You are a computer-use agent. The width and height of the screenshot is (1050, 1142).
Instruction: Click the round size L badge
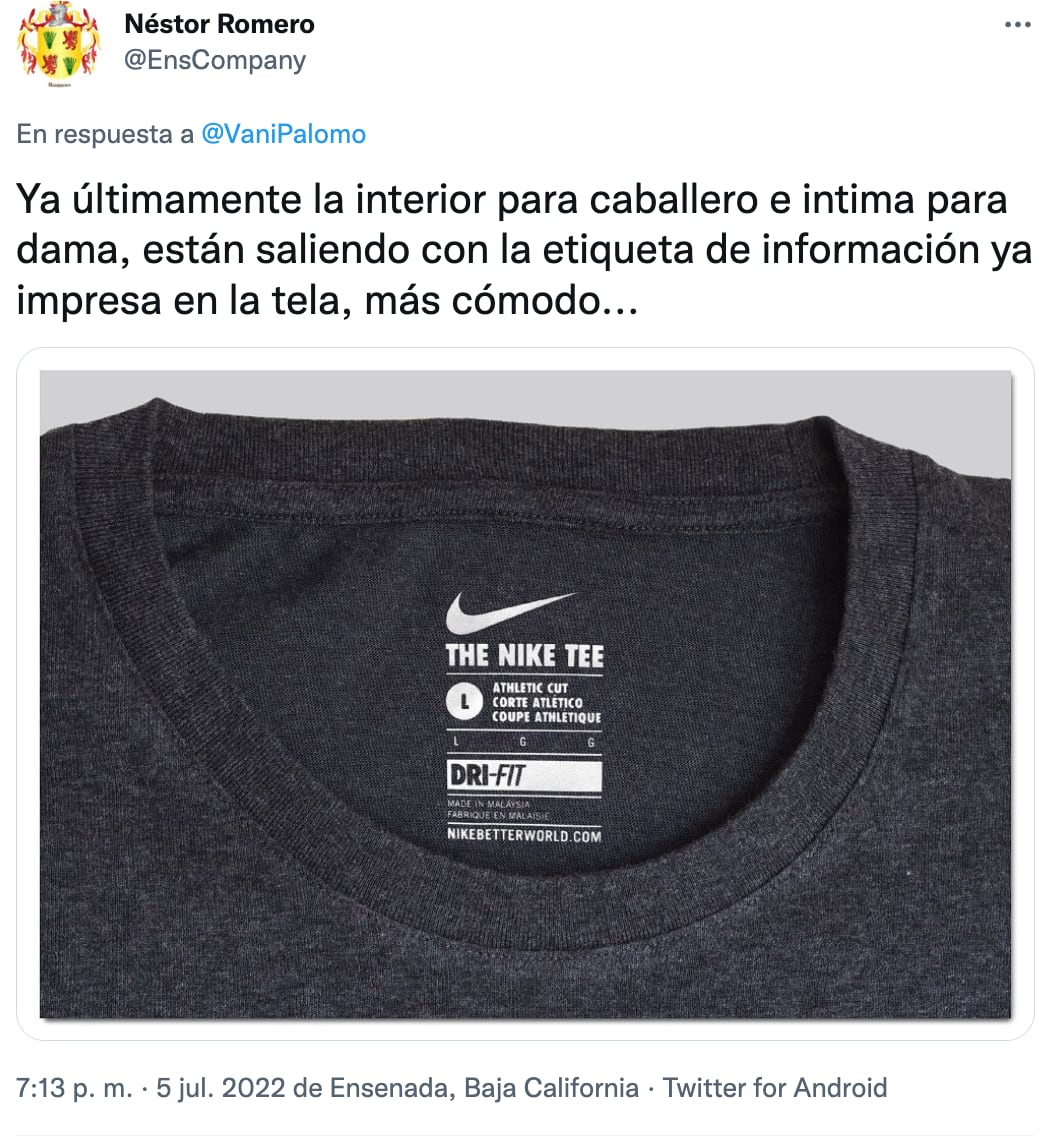point(465,701)
